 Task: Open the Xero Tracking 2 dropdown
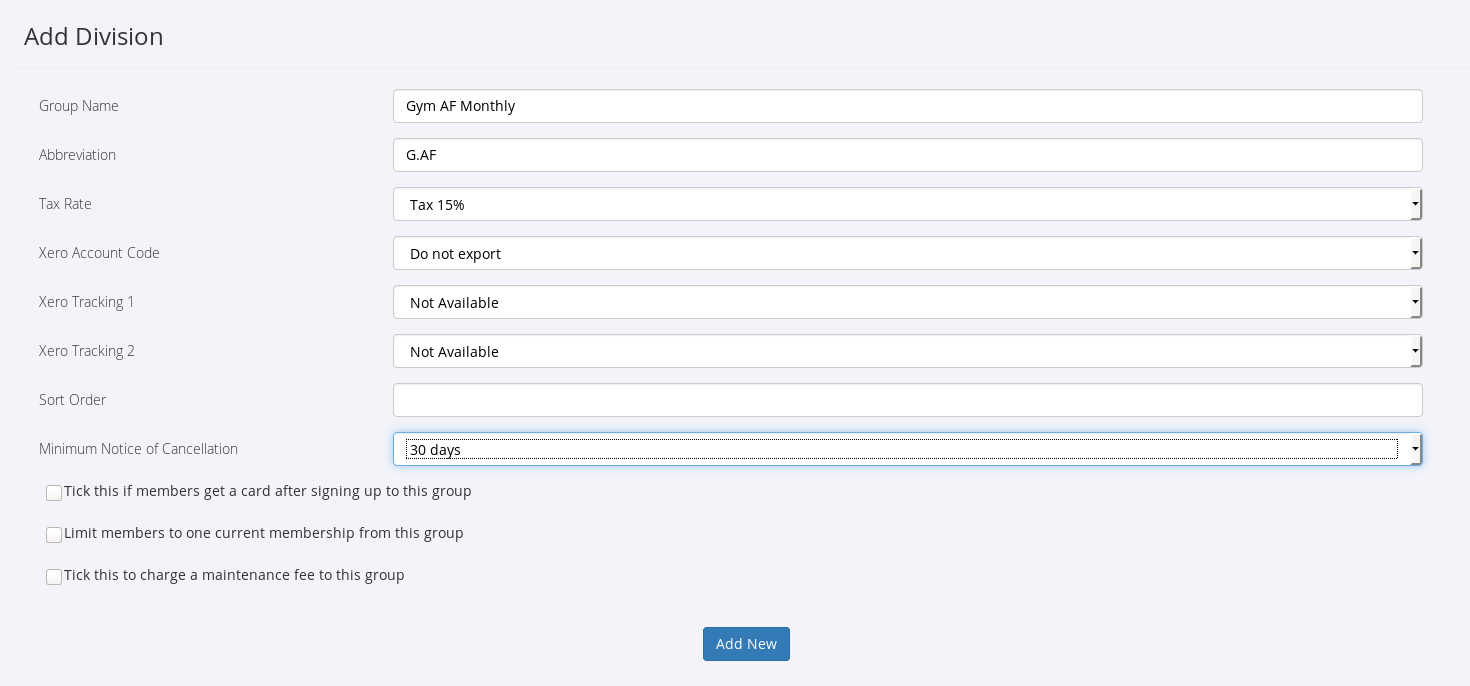click(907, 351)
